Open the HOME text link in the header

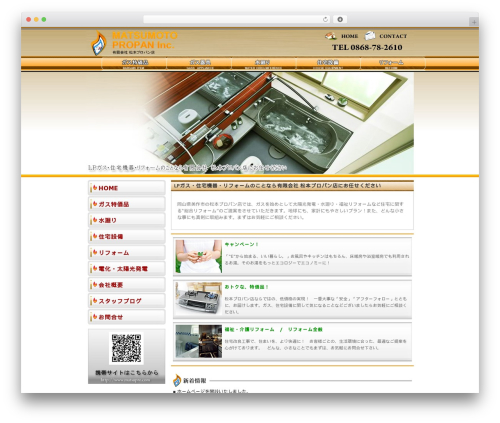[x=349, y=36]
